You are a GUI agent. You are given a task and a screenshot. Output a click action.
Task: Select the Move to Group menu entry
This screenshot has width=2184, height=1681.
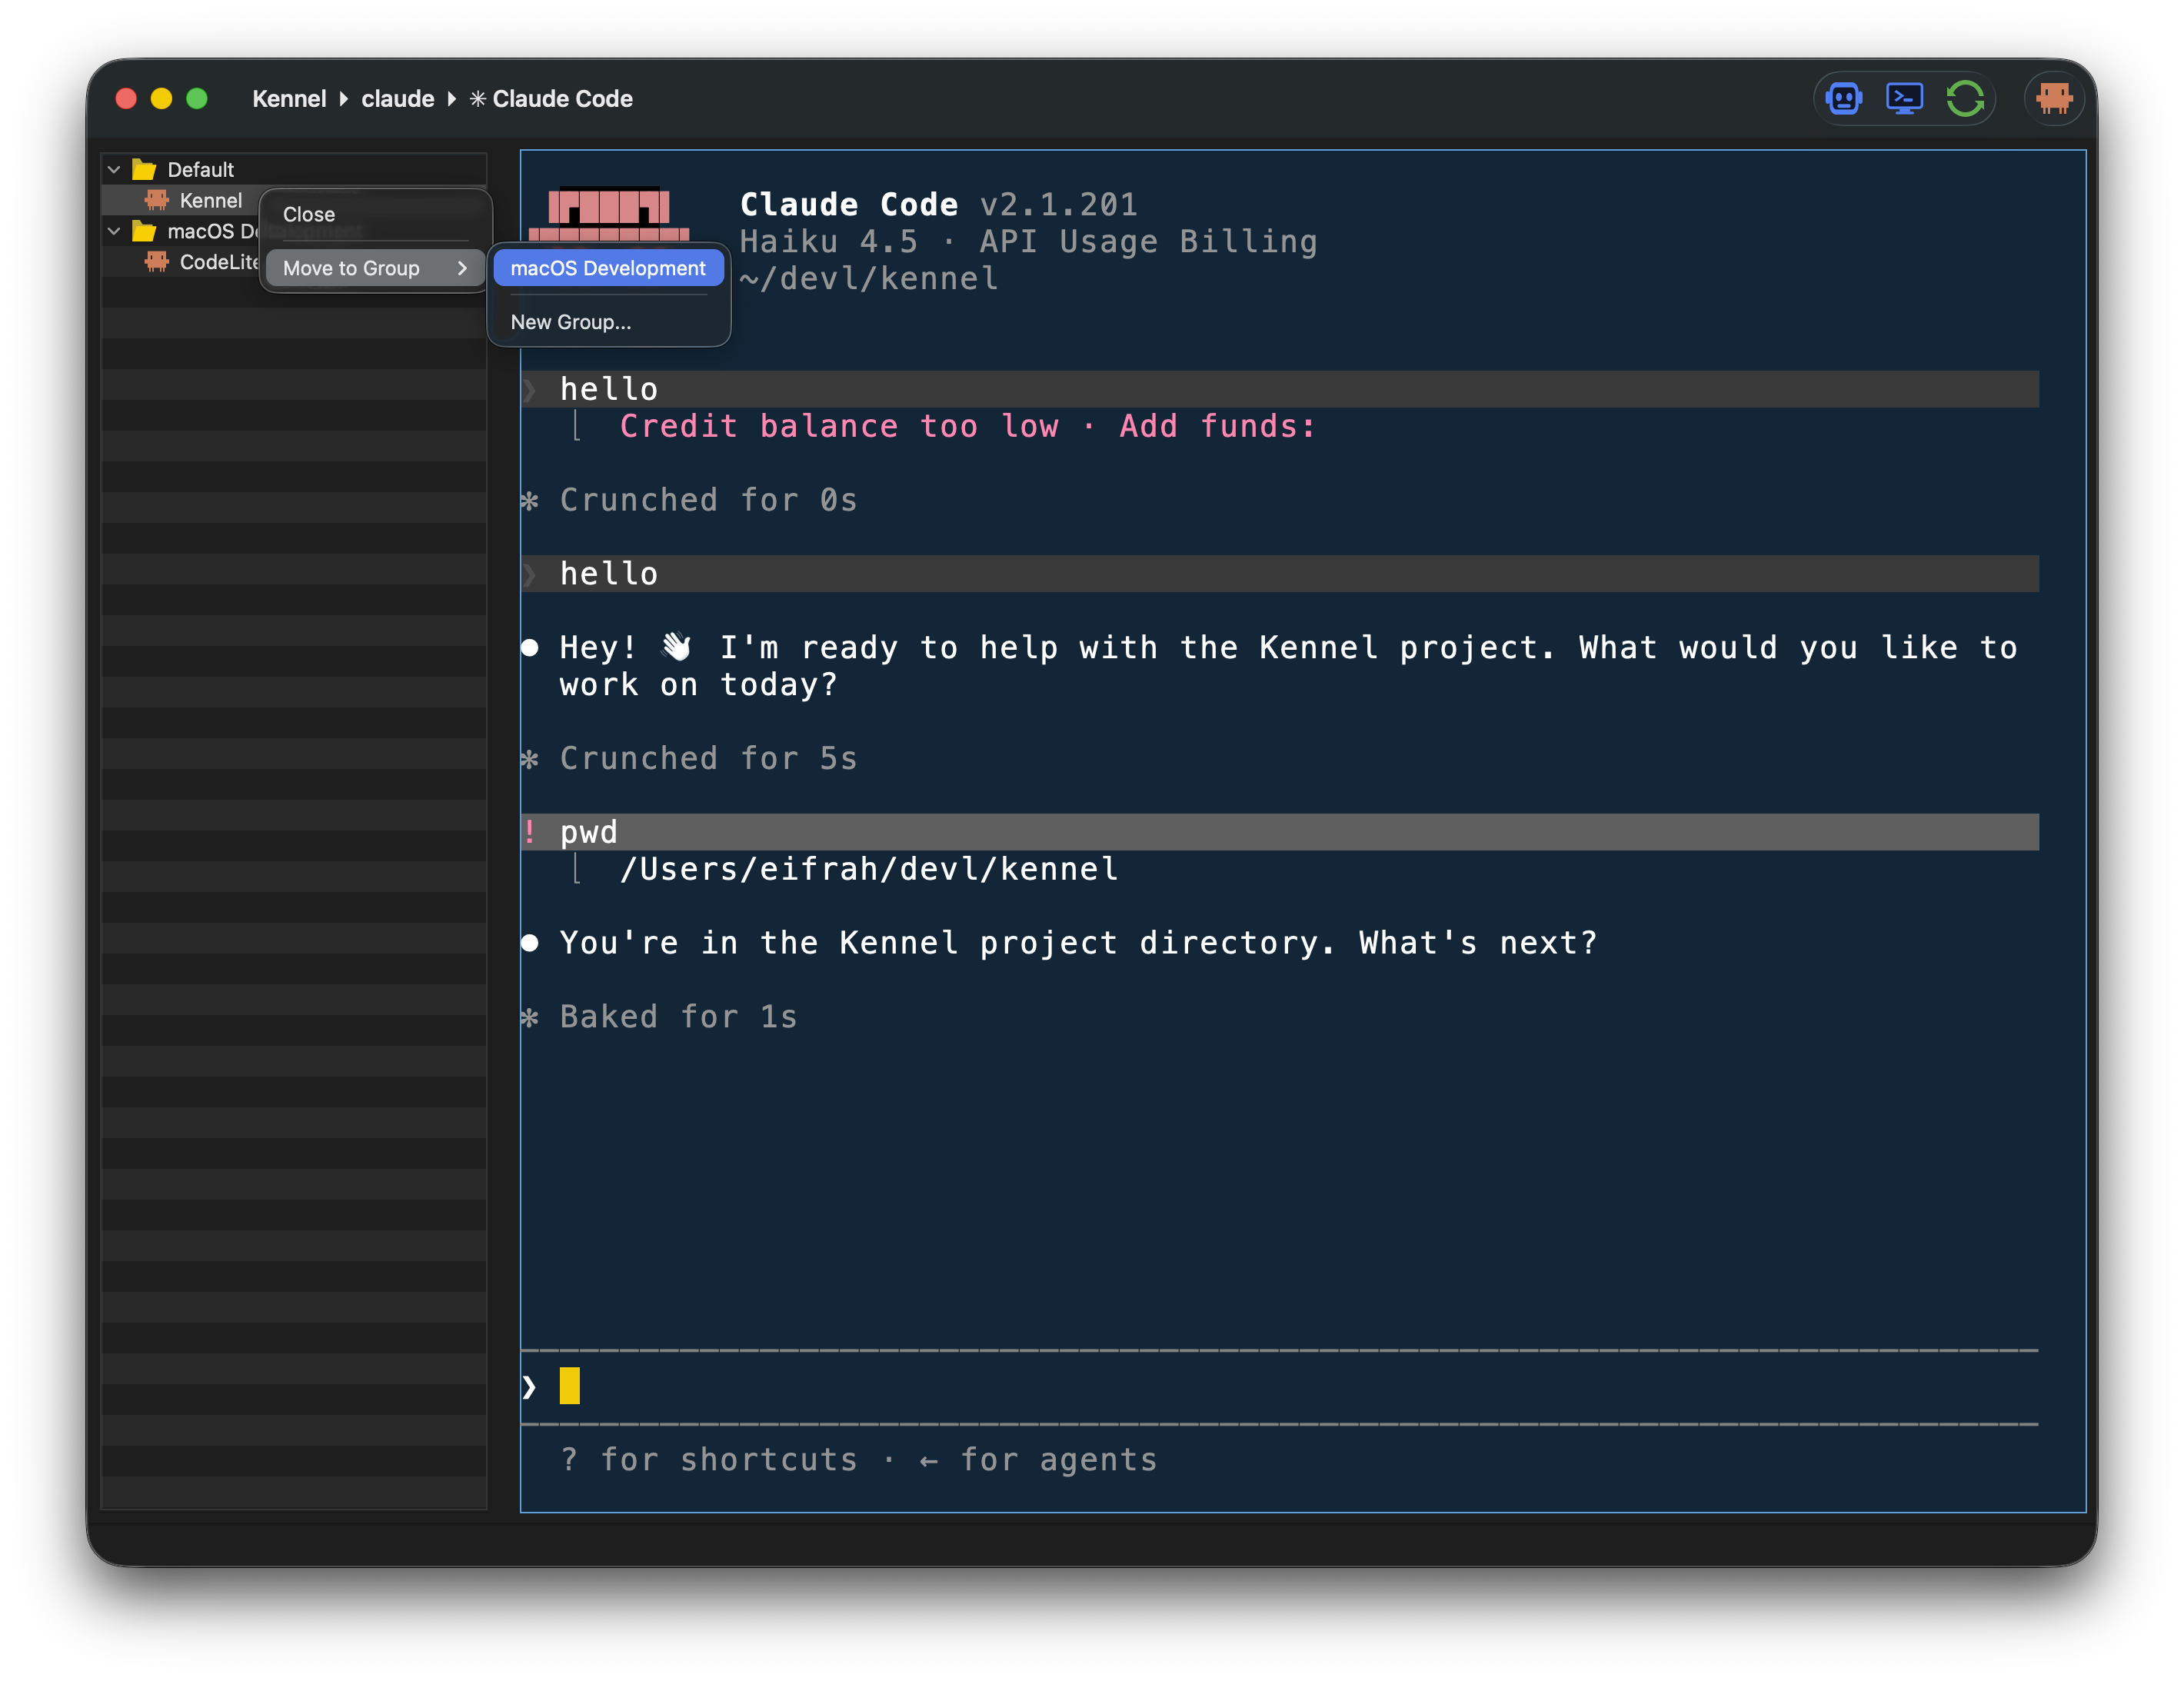point(375,268)
